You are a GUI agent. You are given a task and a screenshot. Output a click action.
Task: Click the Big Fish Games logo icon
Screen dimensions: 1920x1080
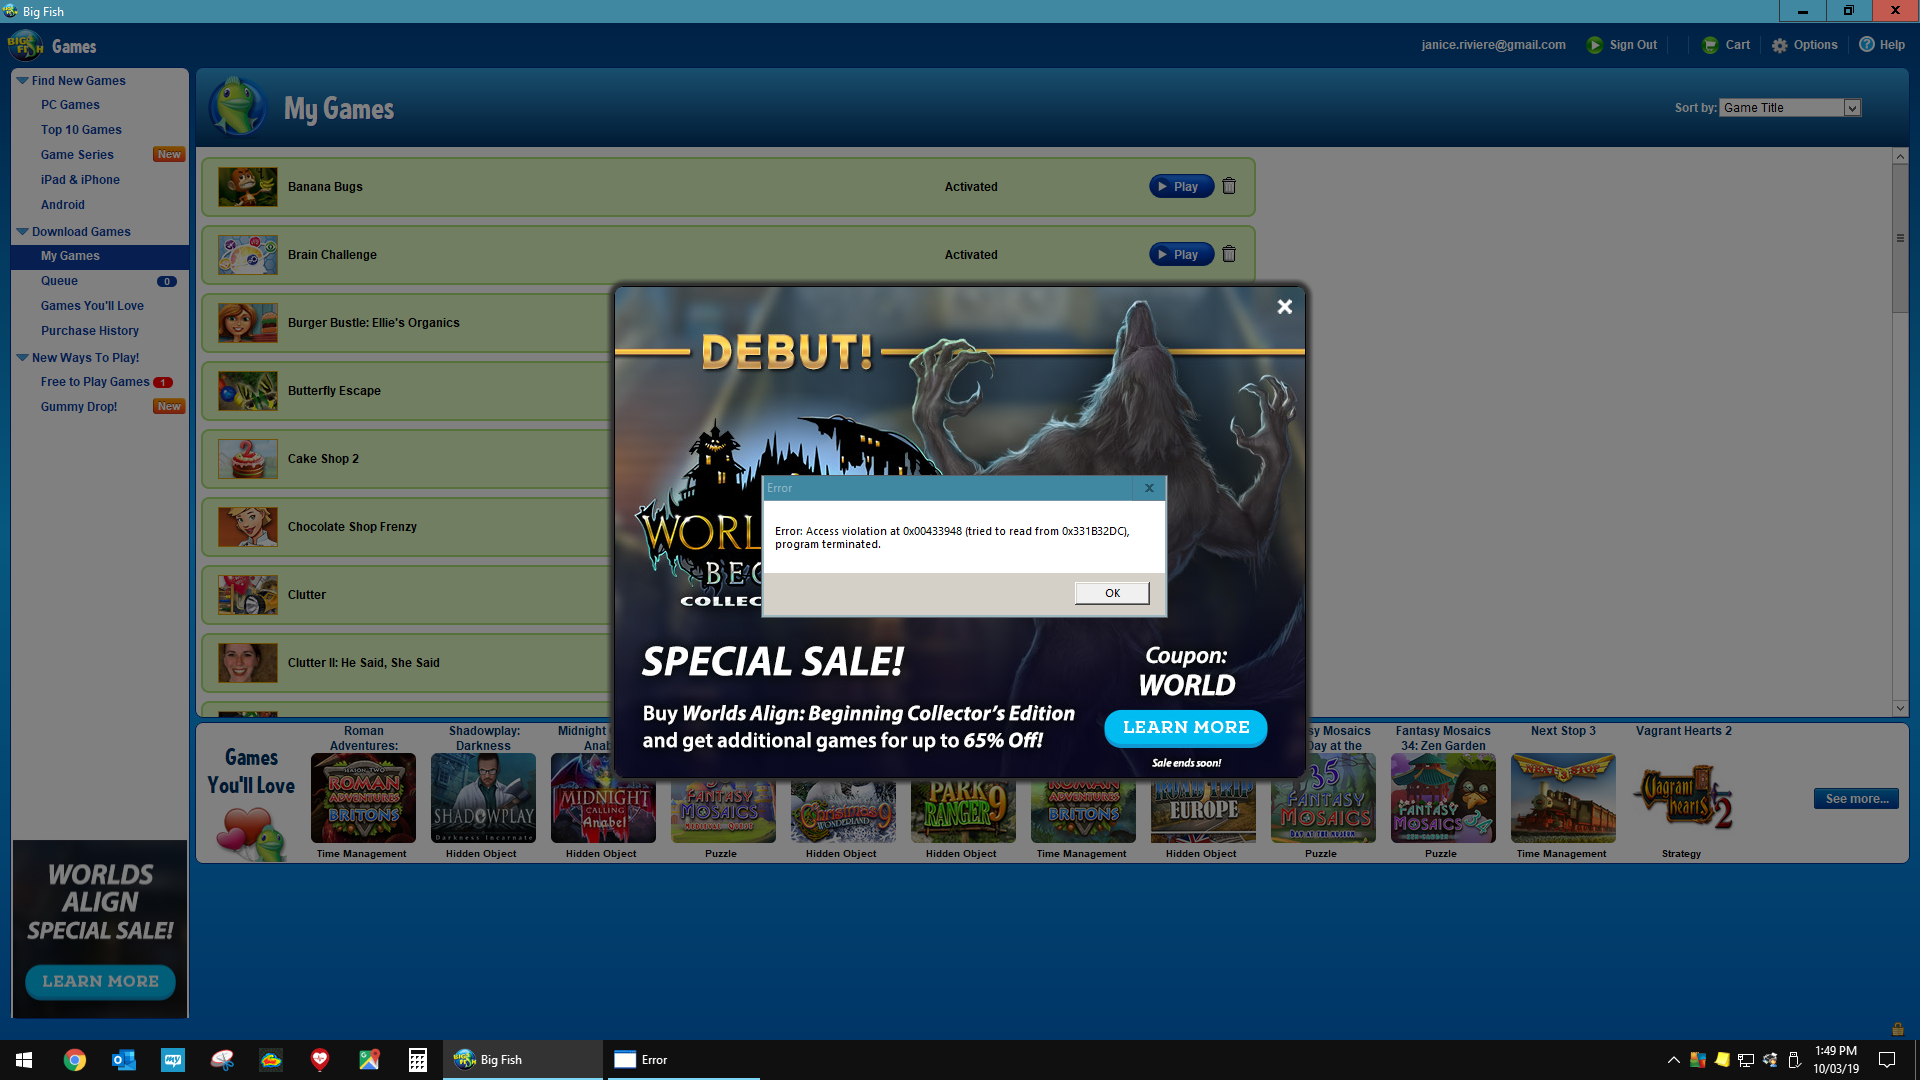coord(25,46)
